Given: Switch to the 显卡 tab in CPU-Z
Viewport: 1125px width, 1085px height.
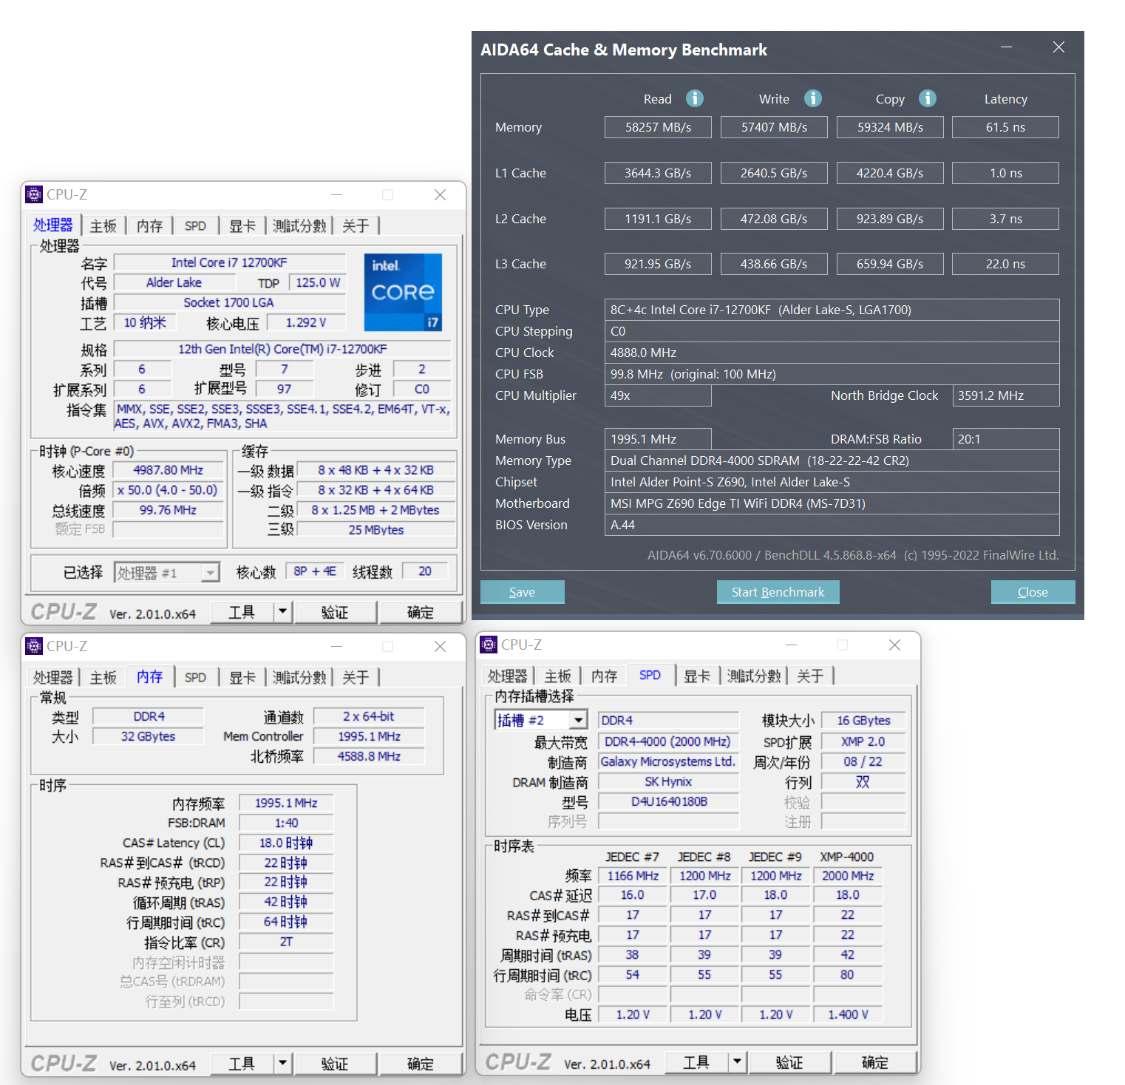Looking at the screenshot, I should (242, 225).
